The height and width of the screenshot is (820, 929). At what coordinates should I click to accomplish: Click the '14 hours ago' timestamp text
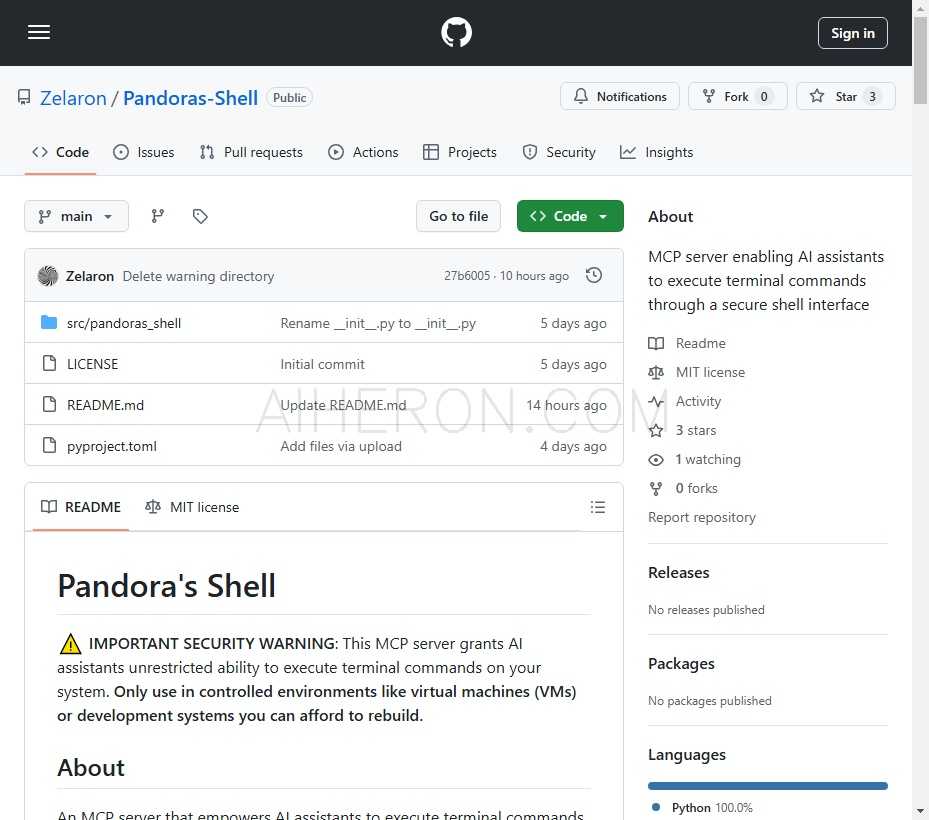click(x=566, y=405)
